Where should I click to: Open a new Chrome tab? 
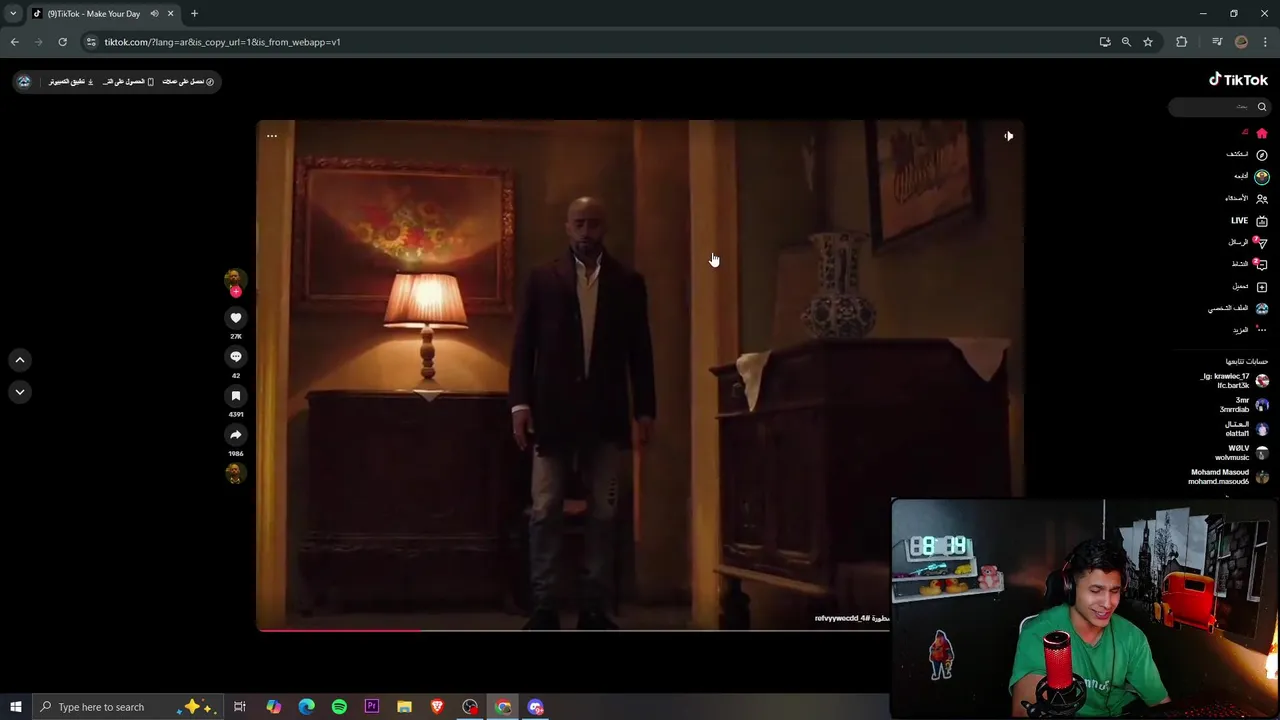click(194, 14)
